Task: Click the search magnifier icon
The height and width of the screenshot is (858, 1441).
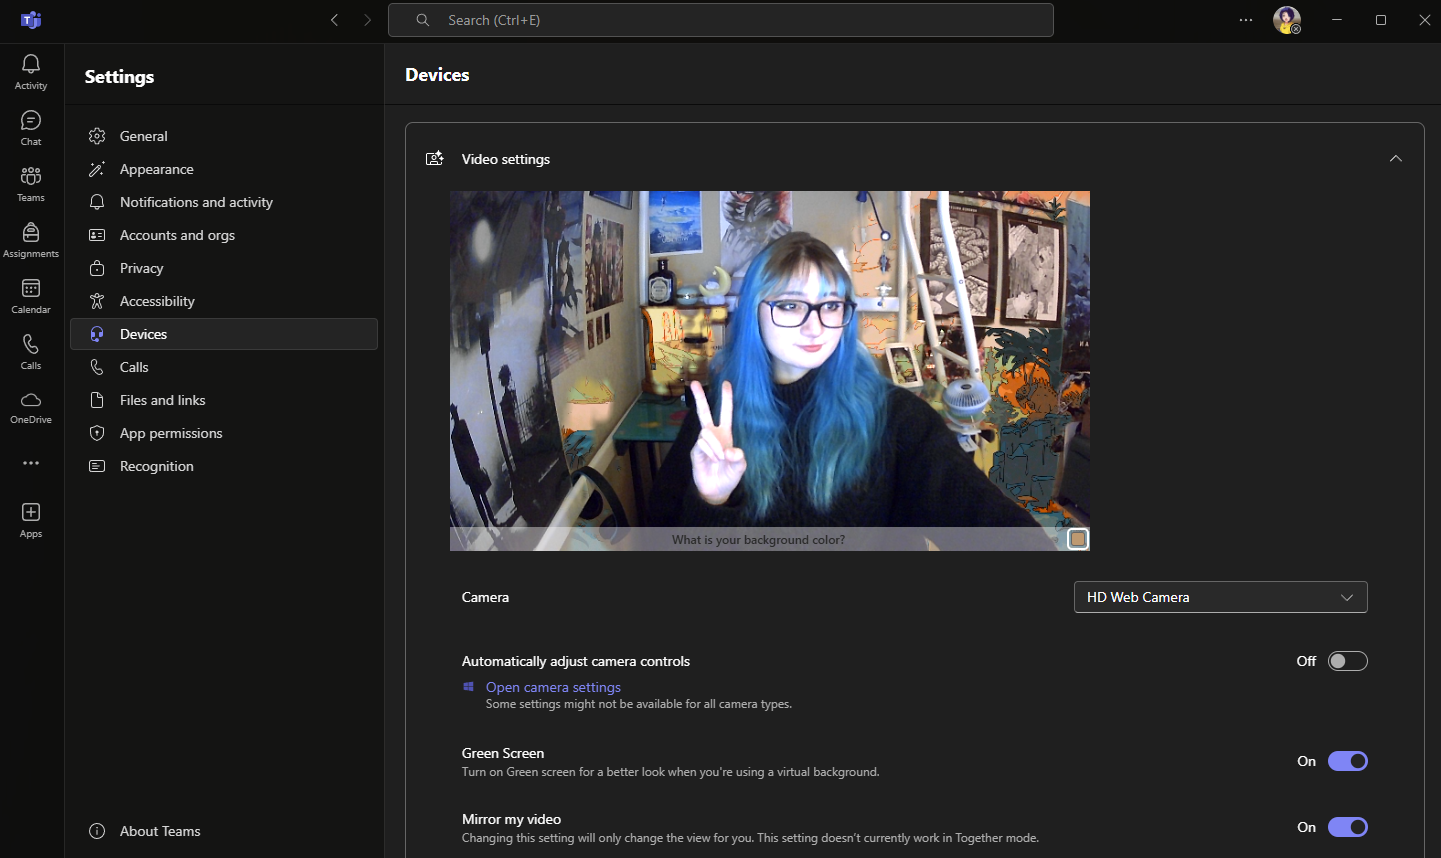Action: pos(423,20)
